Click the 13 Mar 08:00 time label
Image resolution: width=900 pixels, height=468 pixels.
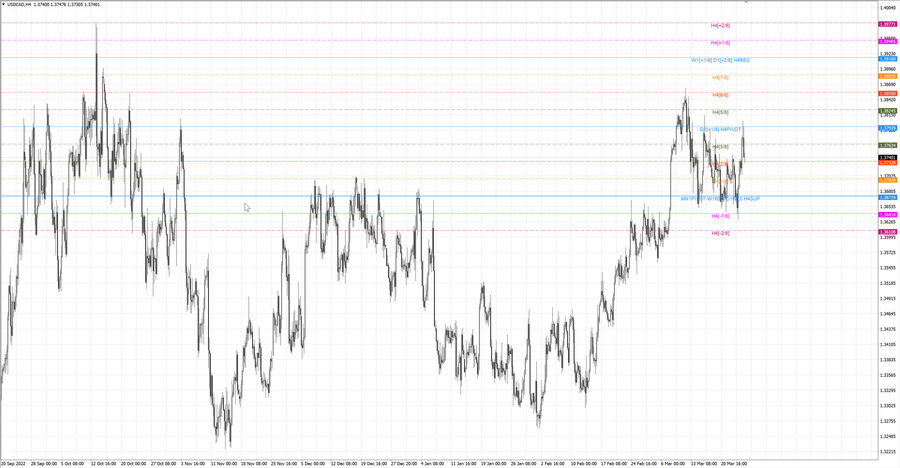click(x=704, y=463)
